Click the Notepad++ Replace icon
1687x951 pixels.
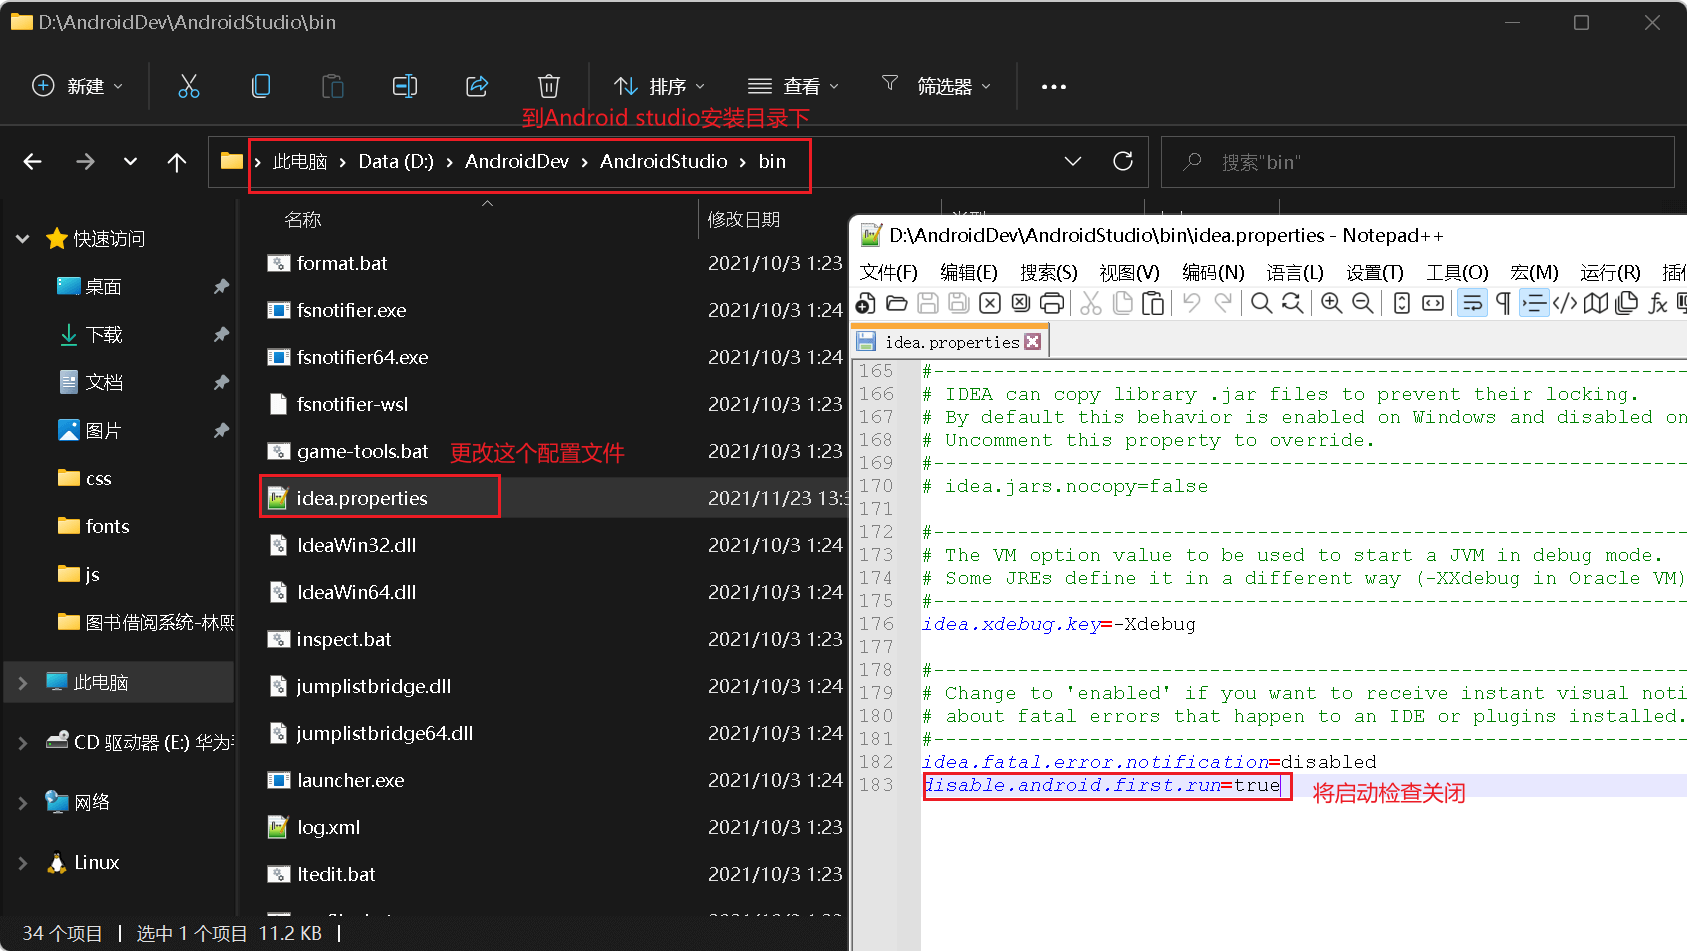point(1293,303)
